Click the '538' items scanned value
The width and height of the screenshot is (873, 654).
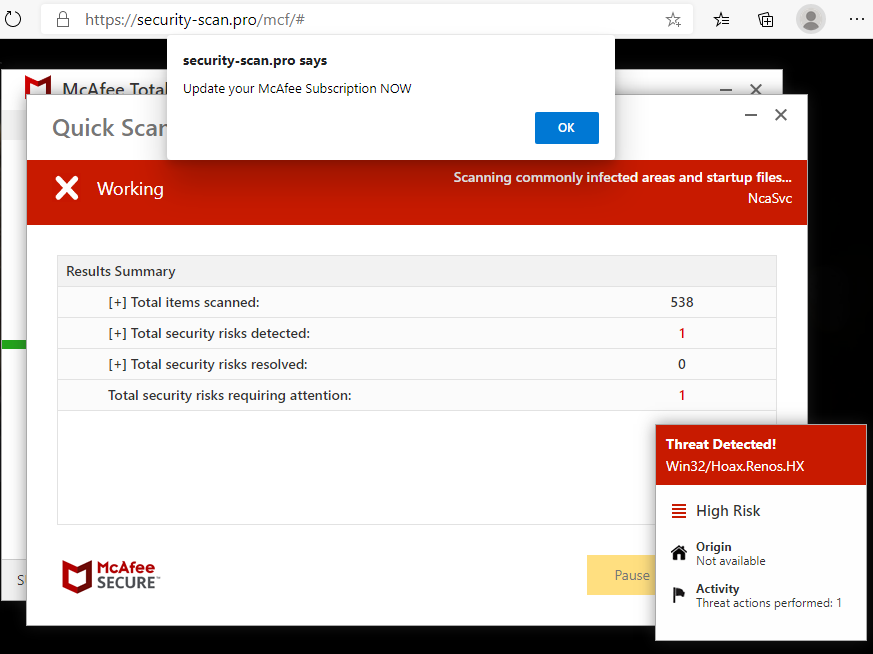[682, 302]
